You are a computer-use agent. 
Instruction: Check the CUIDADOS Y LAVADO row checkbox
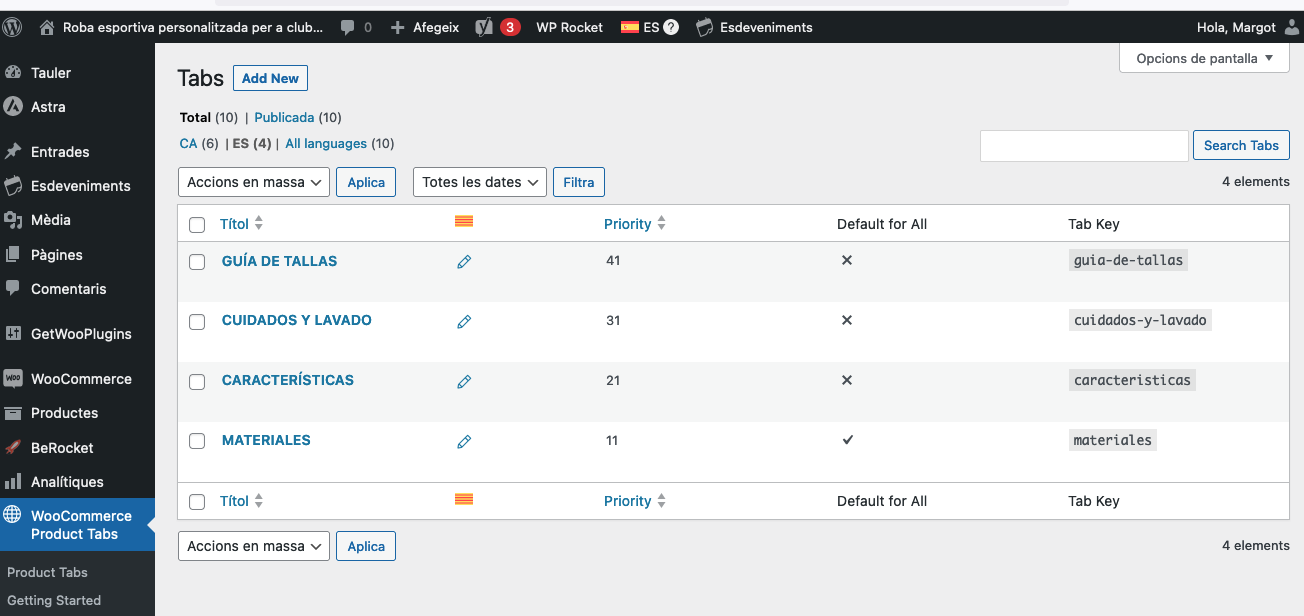click(x=197, y=322)
